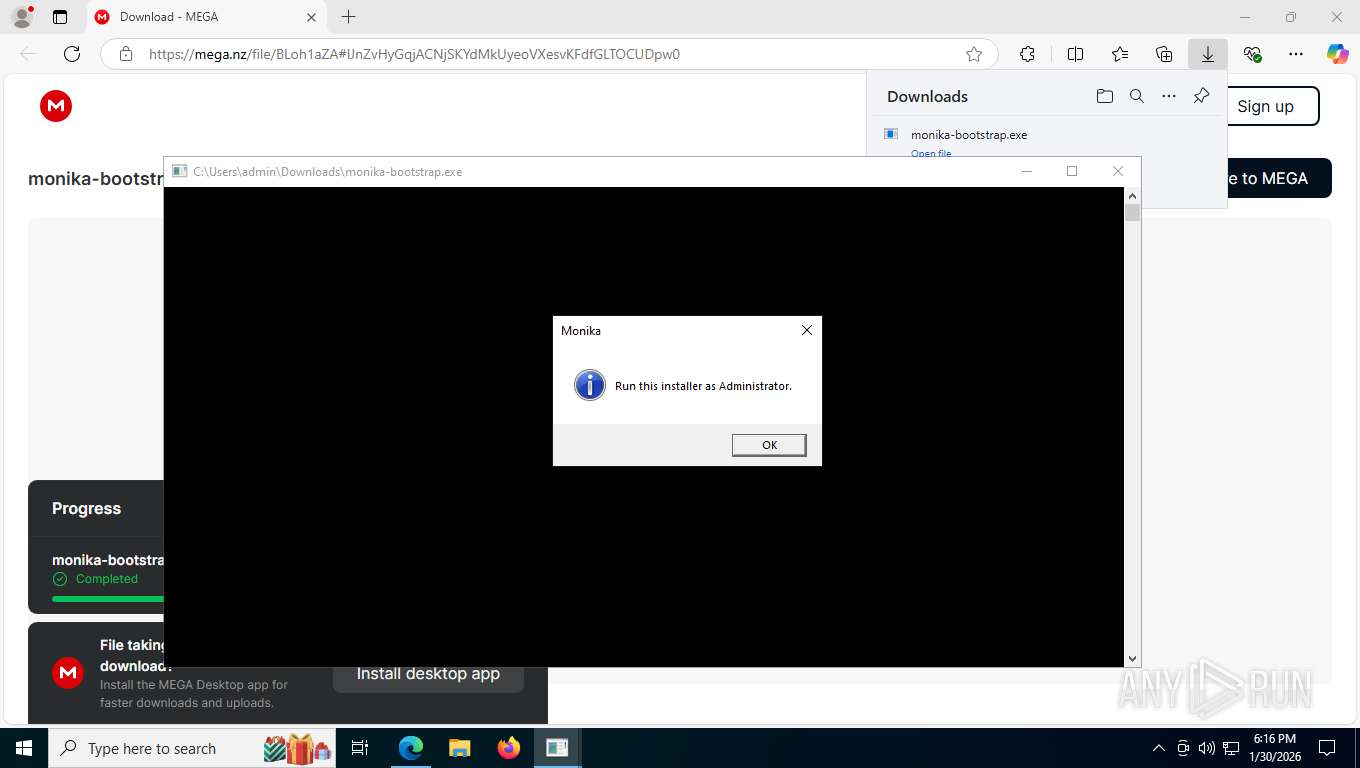Image resolution: width=1360 pixels, height=768 pixels.
Task: Open the Extensions puzzle icon
Action: click(x=1027, y=54)
